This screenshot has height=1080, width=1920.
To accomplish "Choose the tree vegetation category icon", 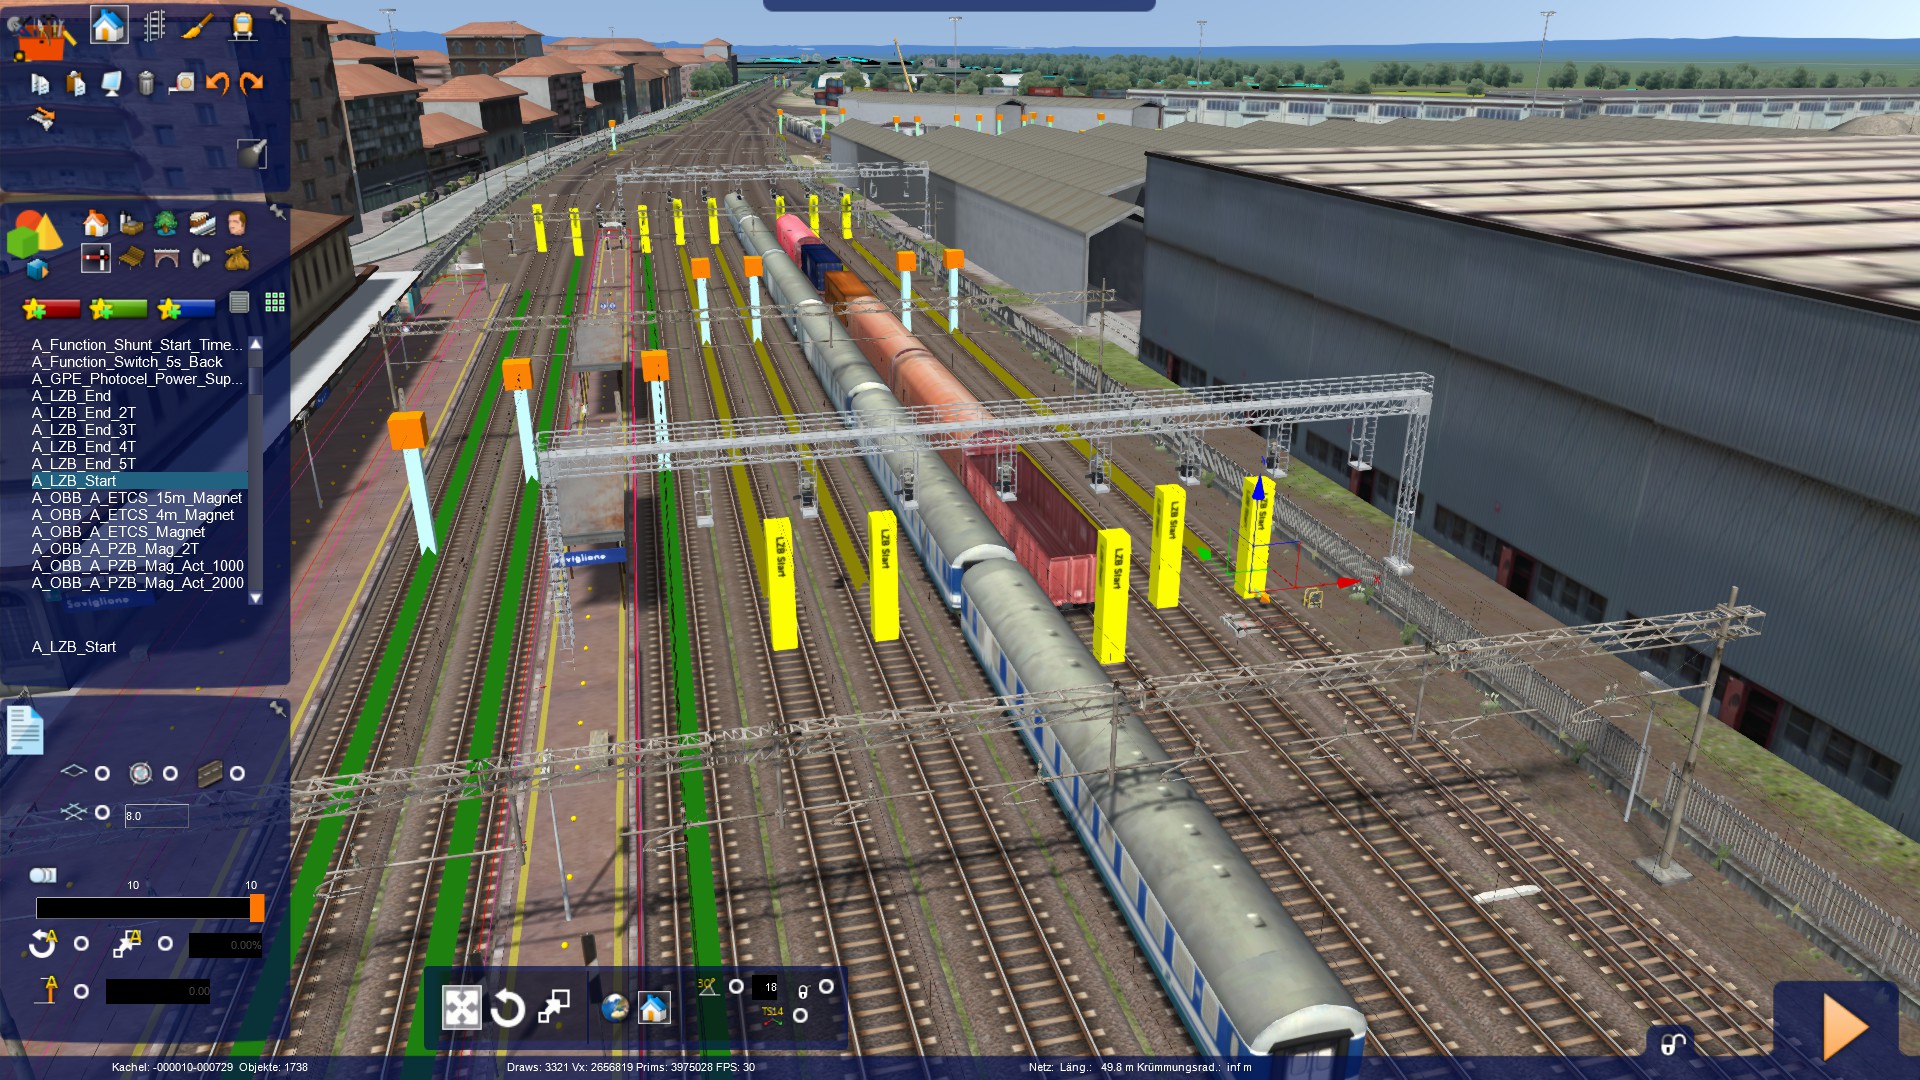I will click(166, 223).
